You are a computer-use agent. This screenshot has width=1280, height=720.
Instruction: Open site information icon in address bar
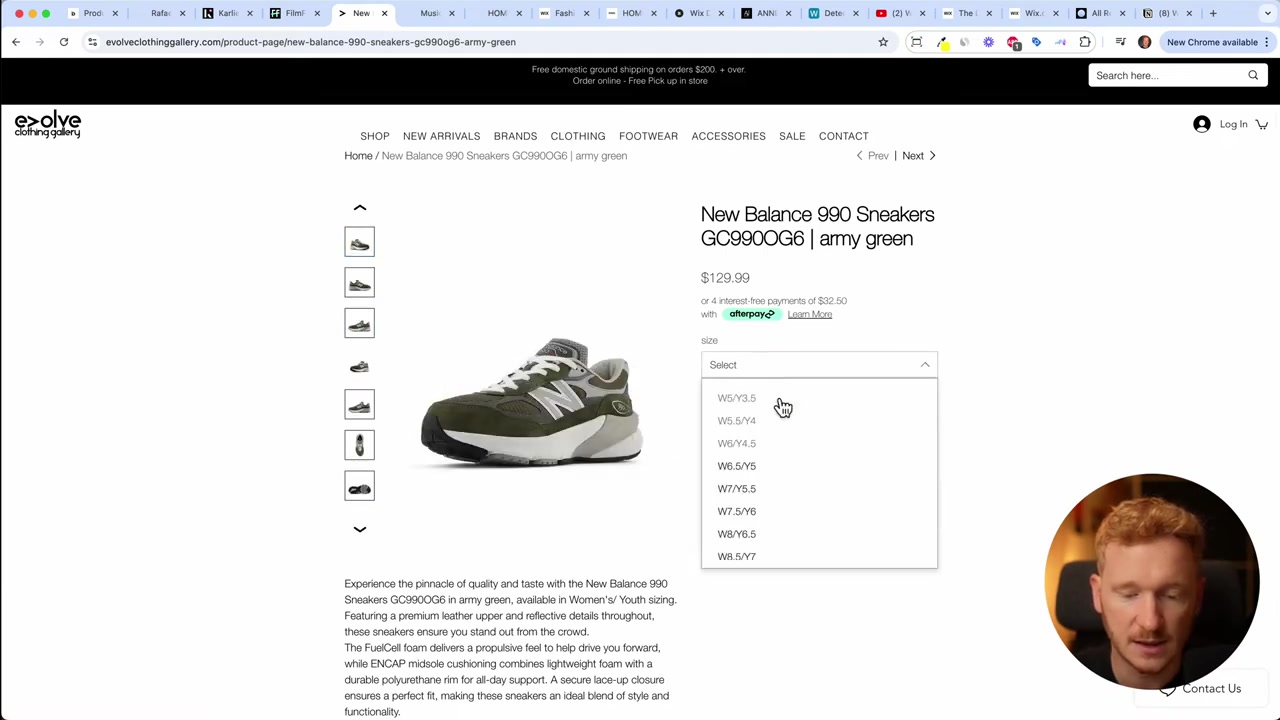[x=92, y=42]
